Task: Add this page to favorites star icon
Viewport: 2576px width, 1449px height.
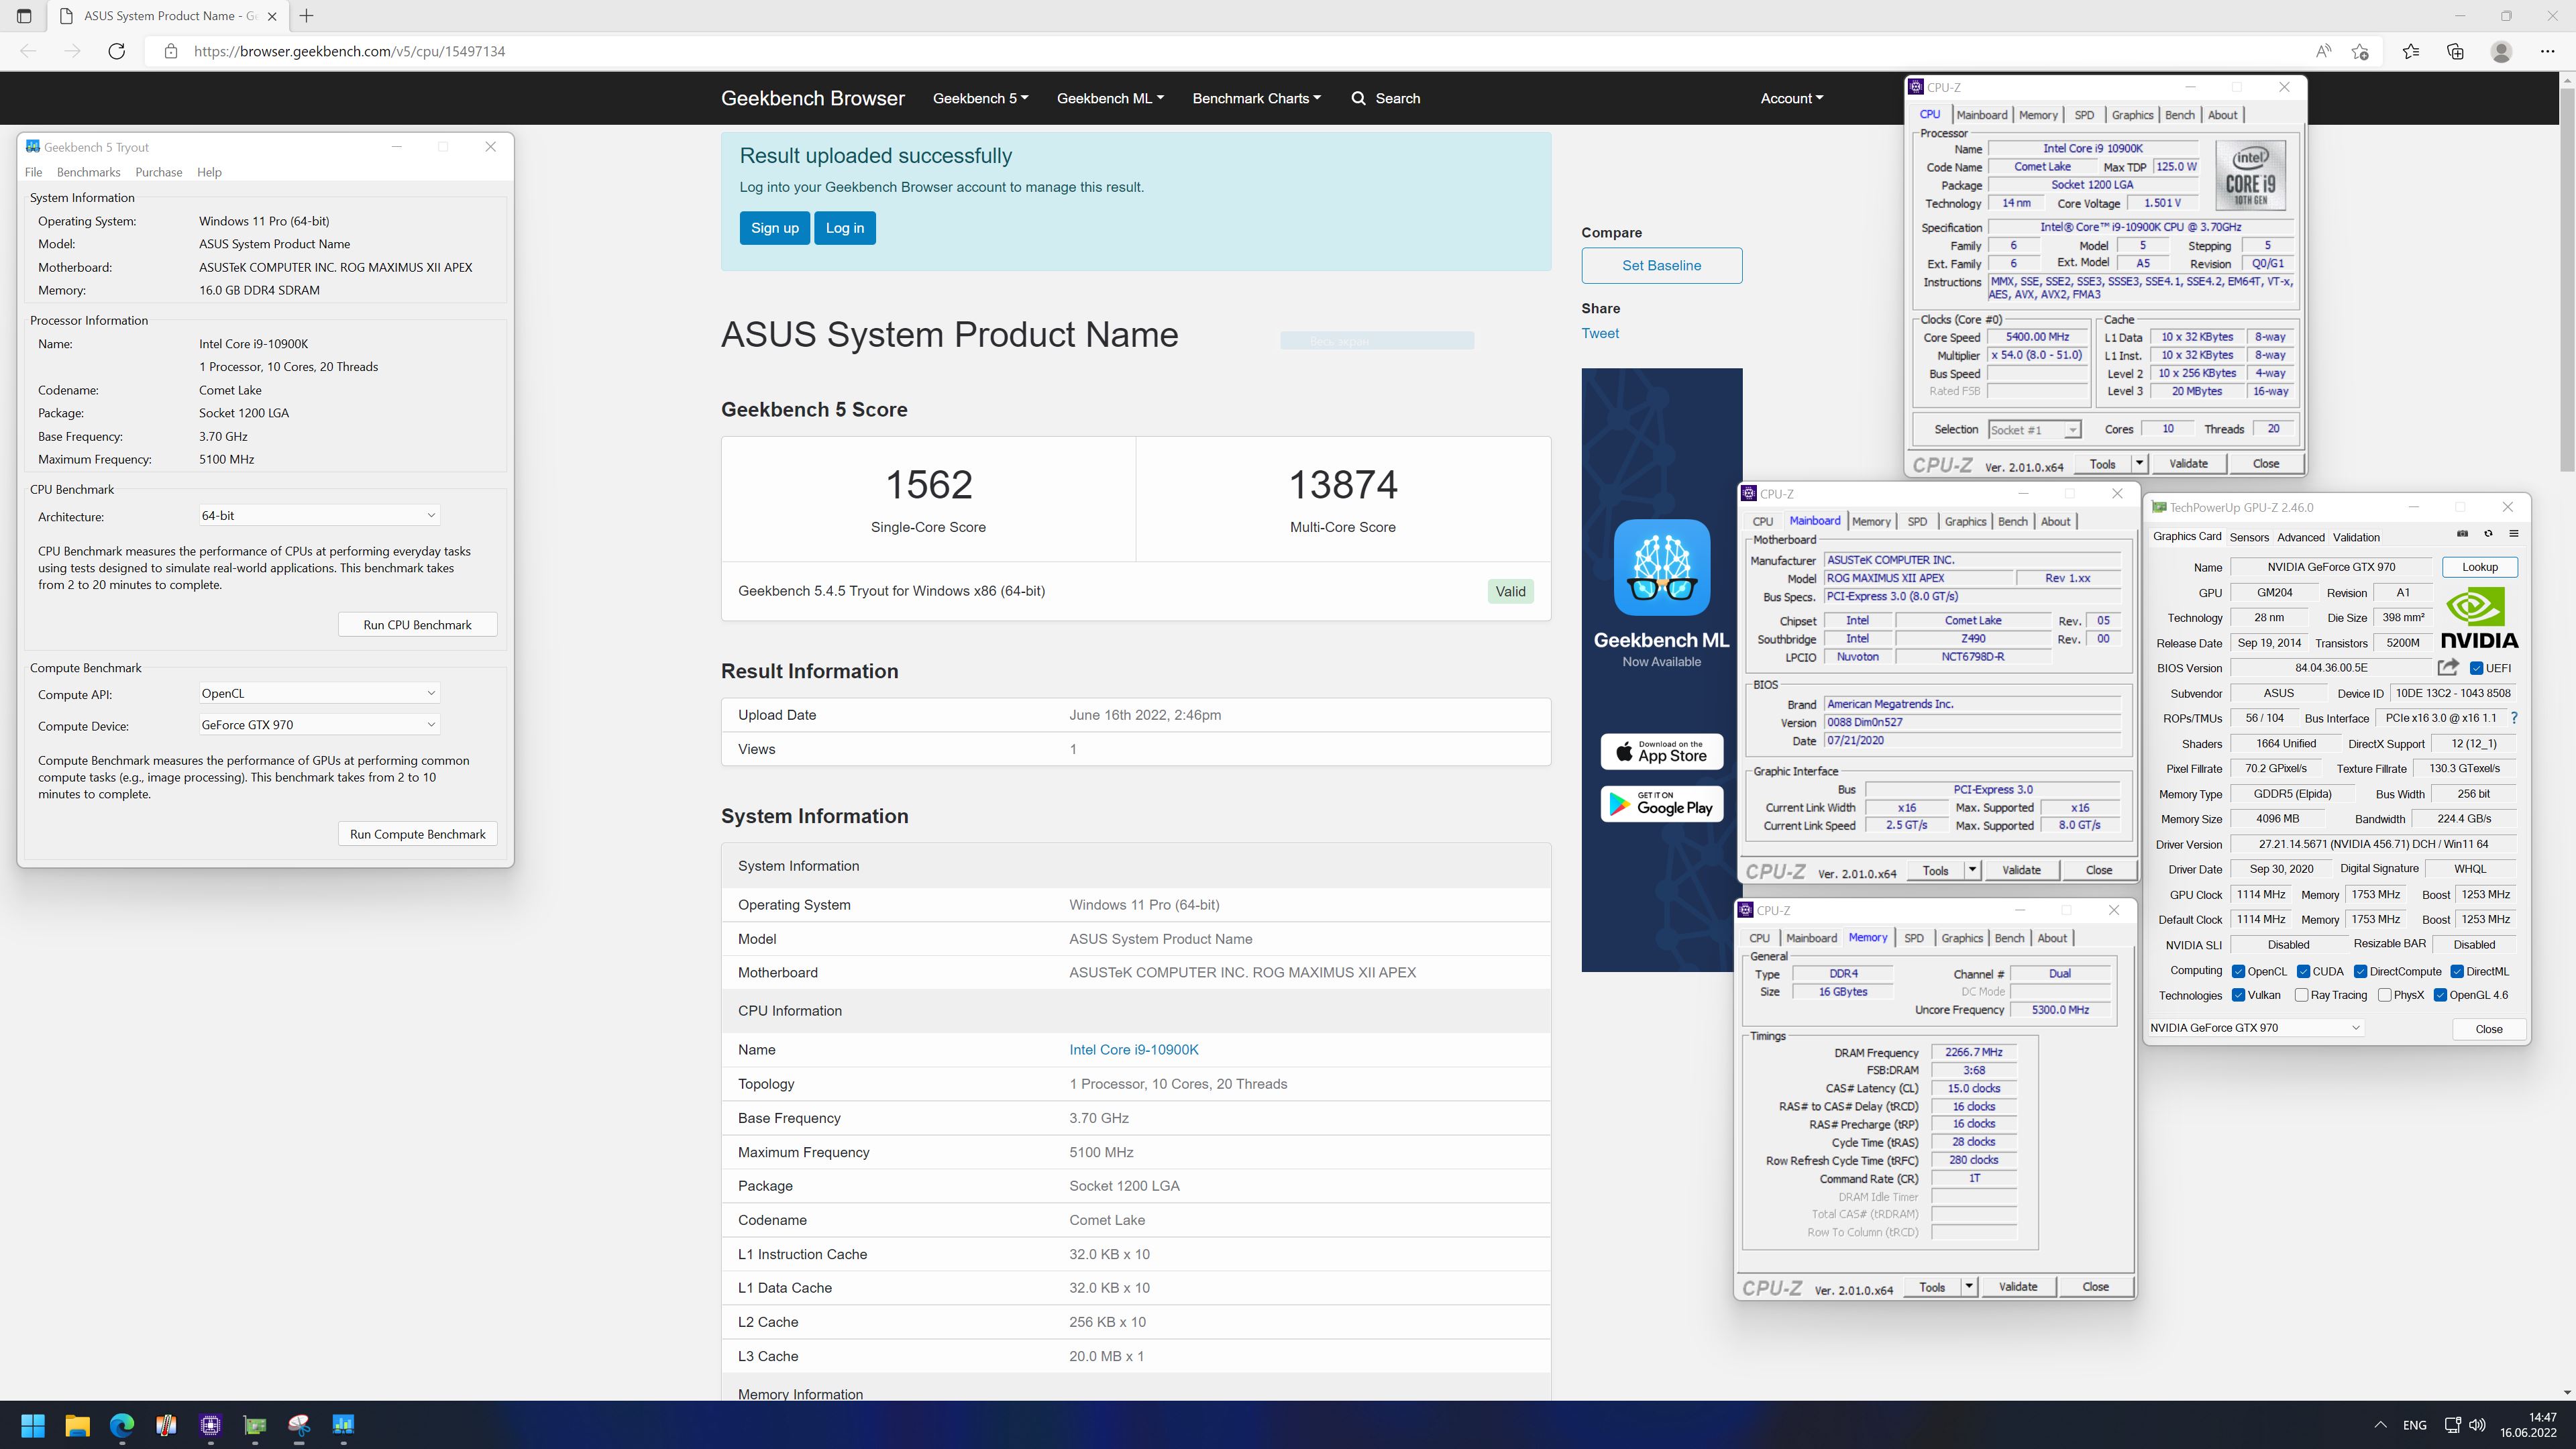Action: point(2361,51)
